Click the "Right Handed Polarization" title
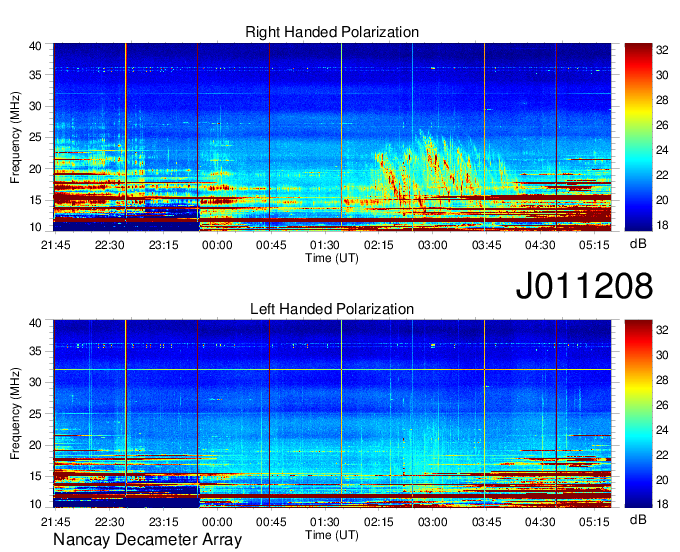This screenshot has height=552, width=680. pyautogui.click(x=332, y=32)
